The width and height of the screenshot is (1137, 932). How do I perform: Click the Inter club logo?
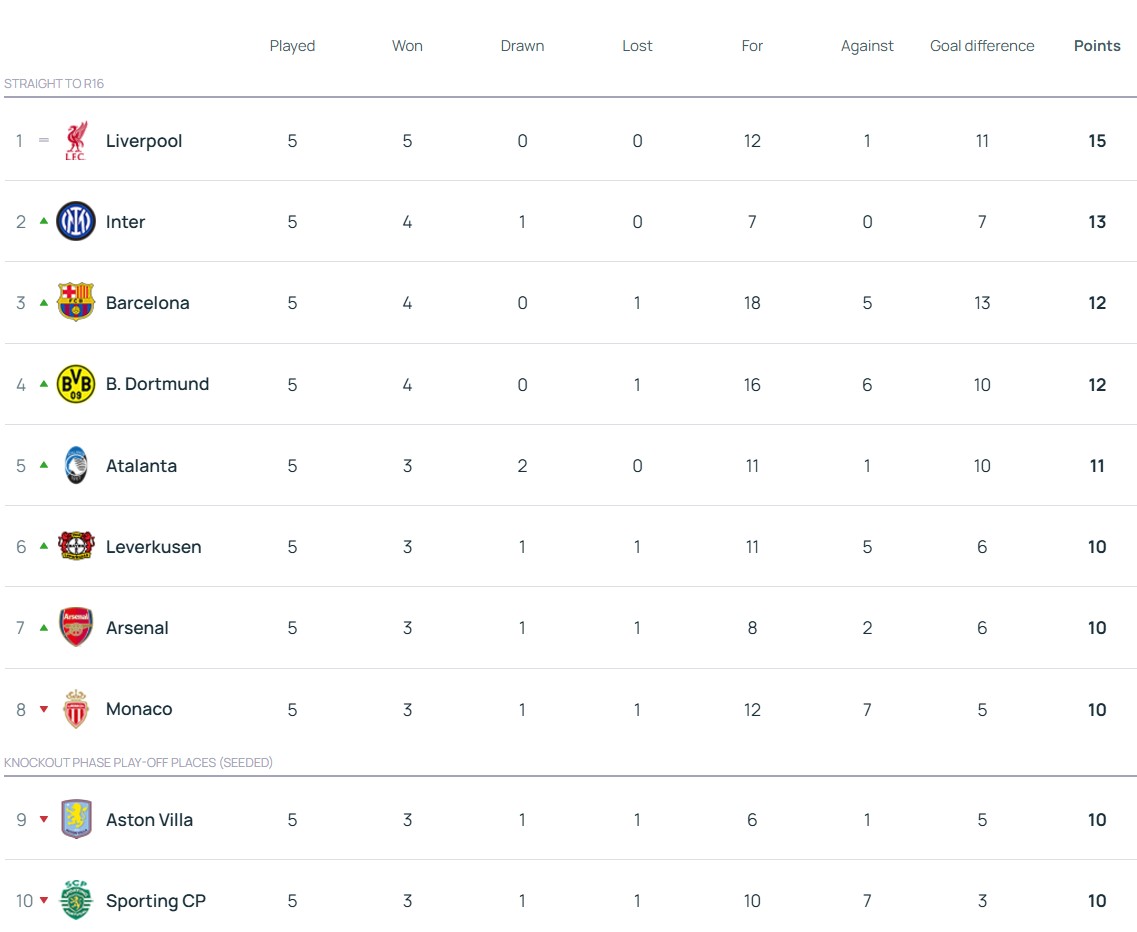[76, 222]
